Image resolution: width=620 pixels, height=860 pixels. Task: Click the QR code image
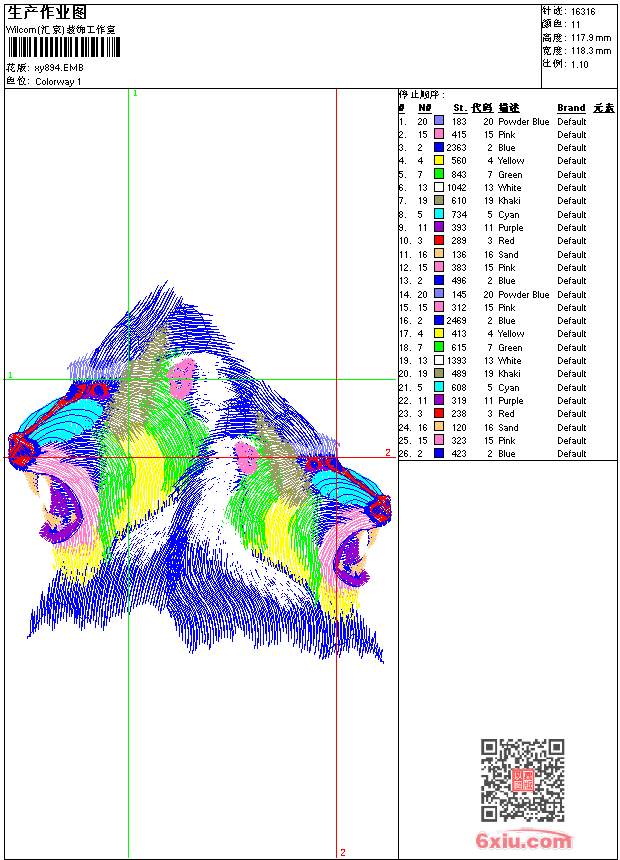522,780
